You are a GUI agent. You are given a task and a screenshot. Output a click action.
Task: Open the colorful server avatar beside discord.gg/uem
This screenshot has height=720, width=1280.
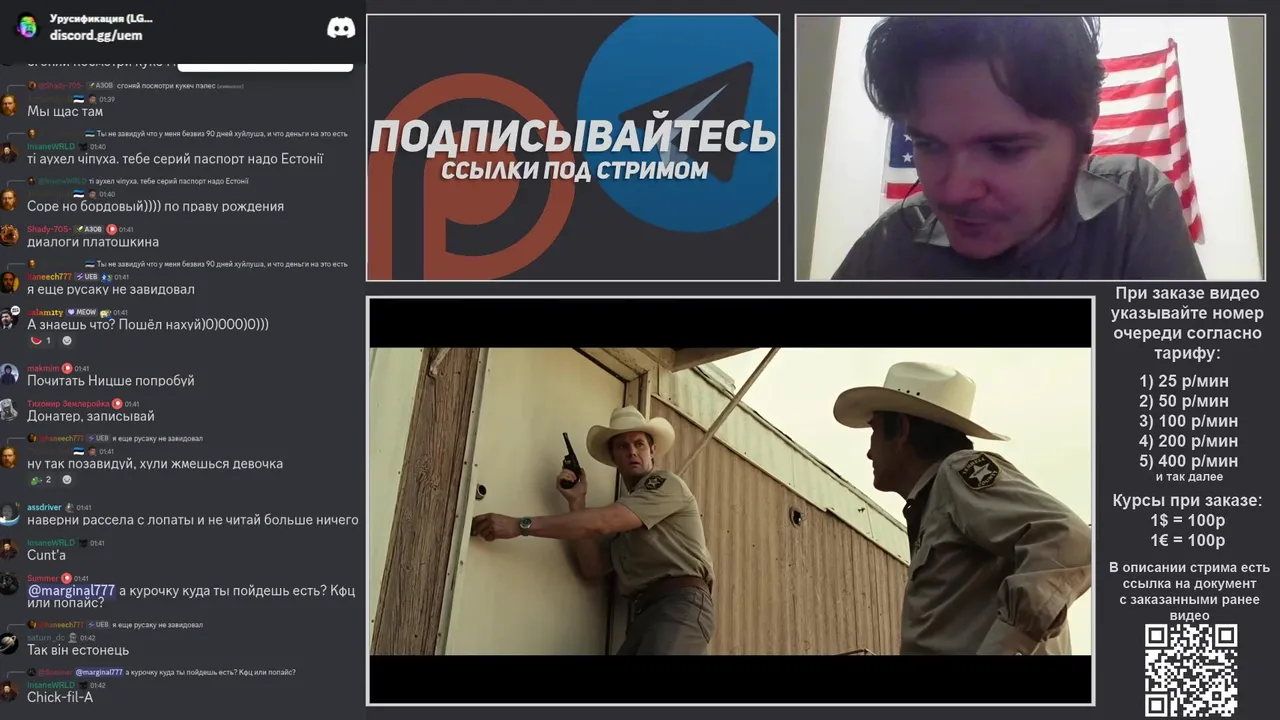(27, 26)
